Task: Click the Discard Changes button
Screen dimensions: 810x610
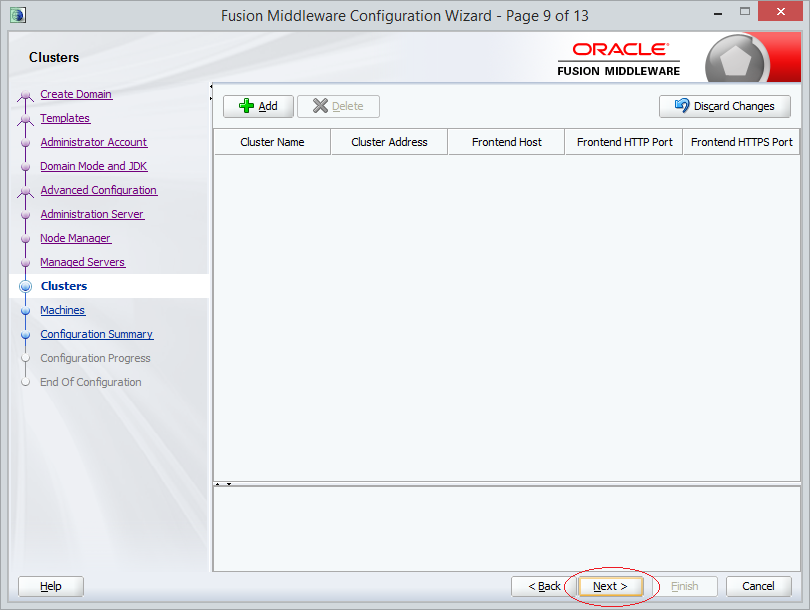Action: (x=725, y=106)
